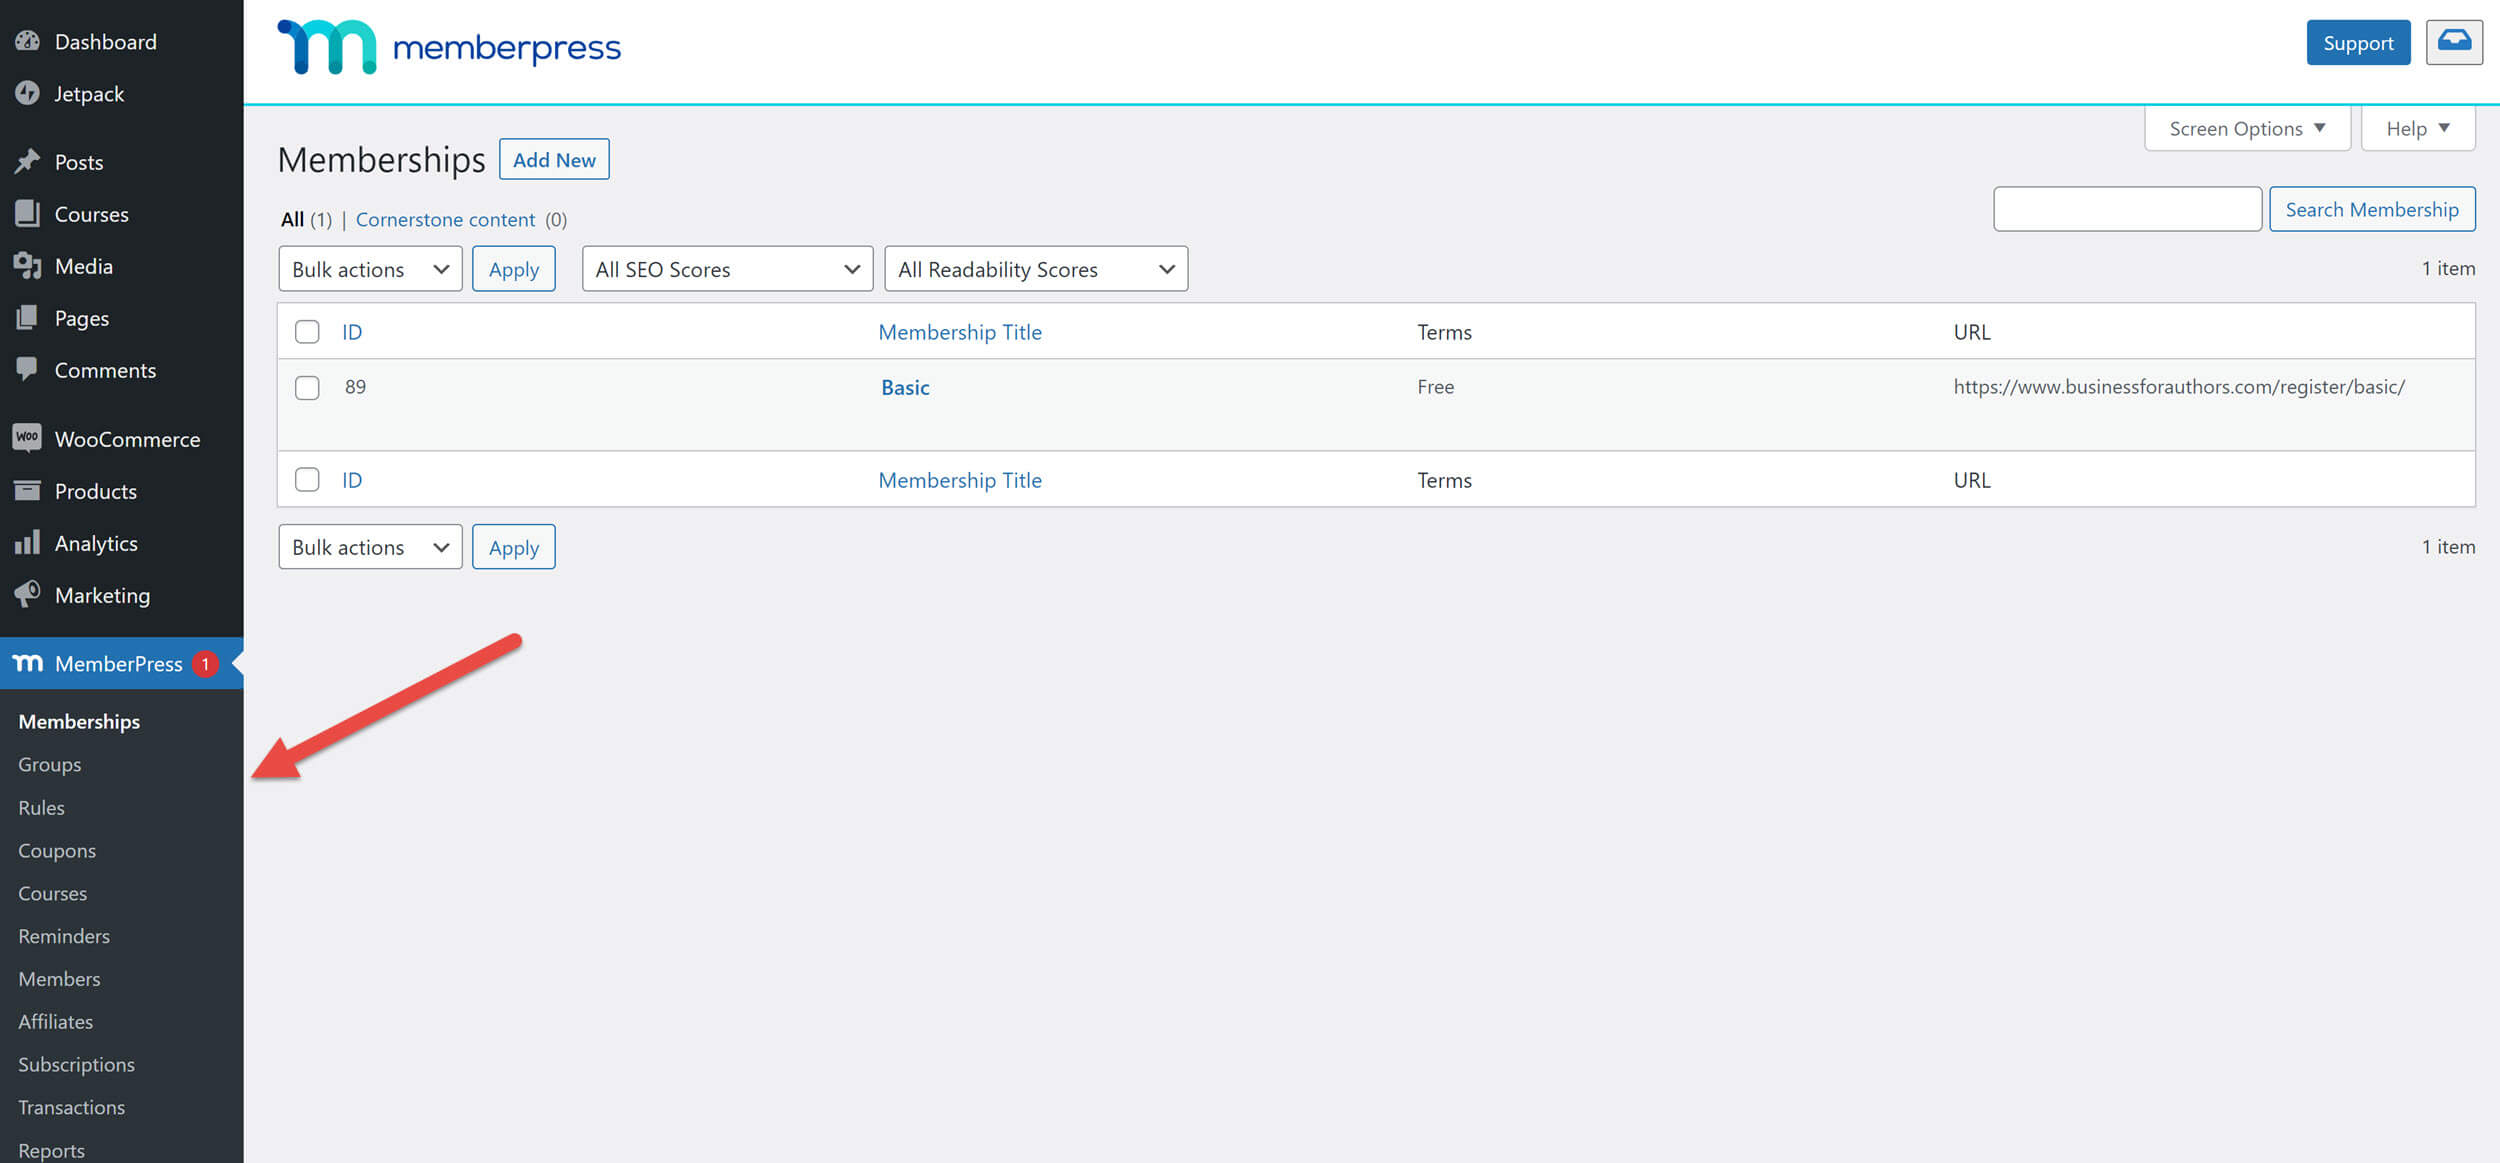
Task: Open the All Readability Scores dropdown
Action: click(1036, 269)
